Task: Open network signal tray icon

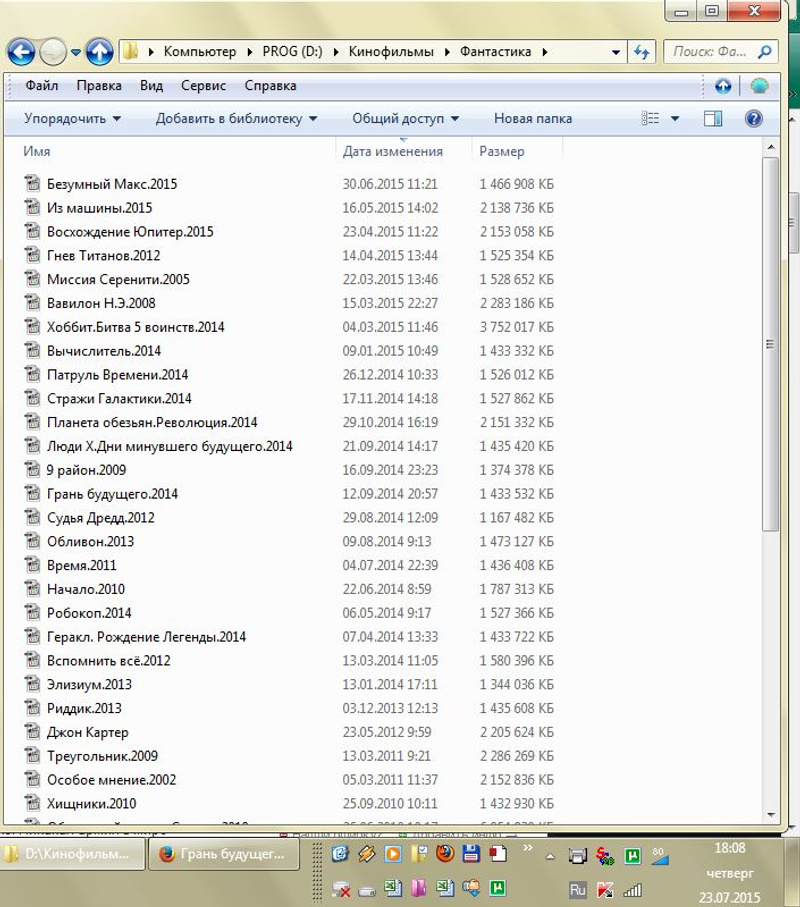Action: click(x=632, y=890)
